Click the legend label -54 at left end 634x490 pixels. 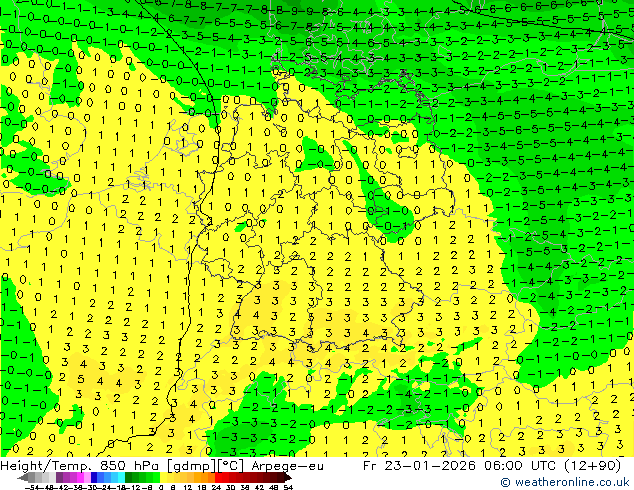[x=32, y=487]
